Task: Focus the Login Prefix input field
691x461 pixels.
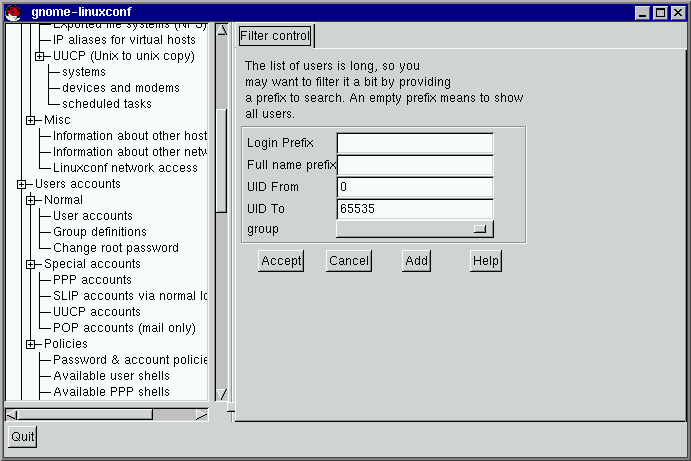Action: pos(415,144)
